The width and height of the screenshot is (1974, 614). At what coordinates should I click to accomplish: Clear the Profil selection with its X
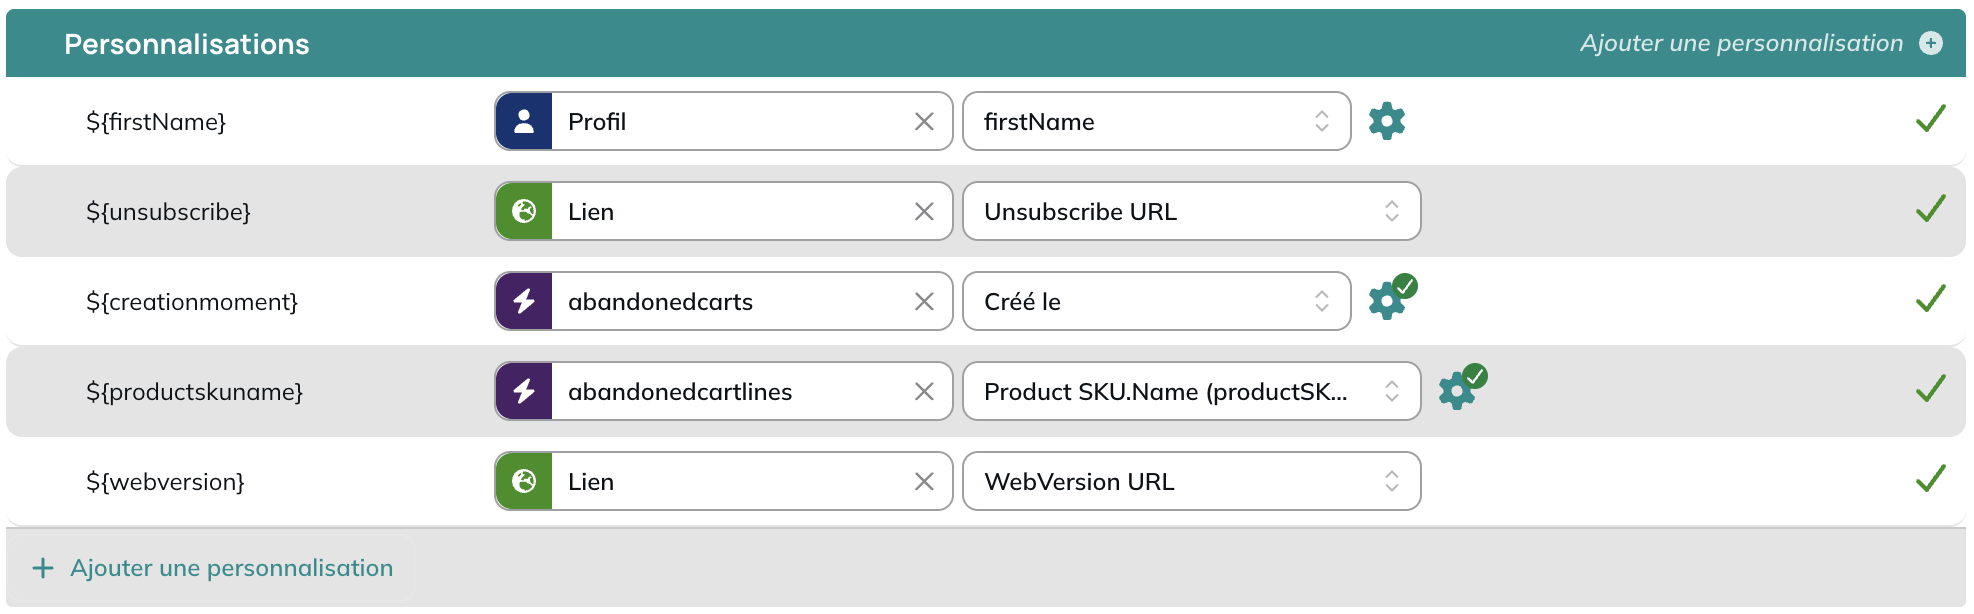924,121
